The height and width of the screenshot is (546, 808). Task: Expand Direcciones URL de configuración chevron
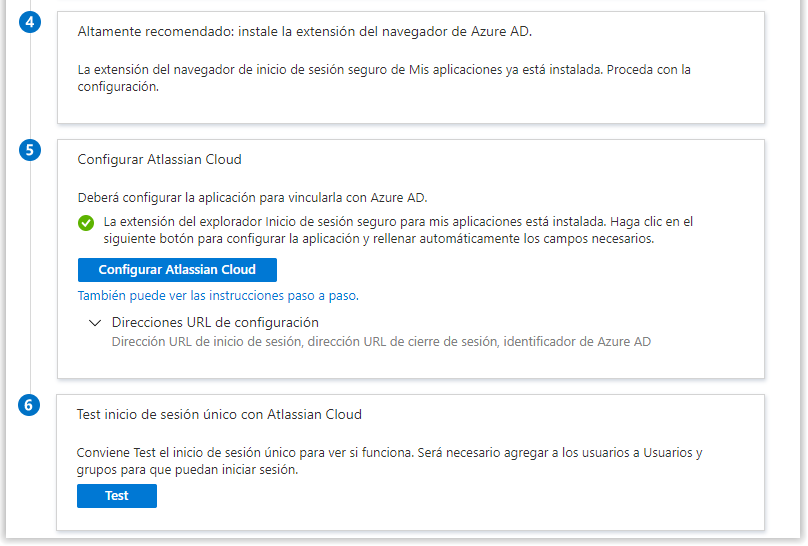(x=95, y=323)
